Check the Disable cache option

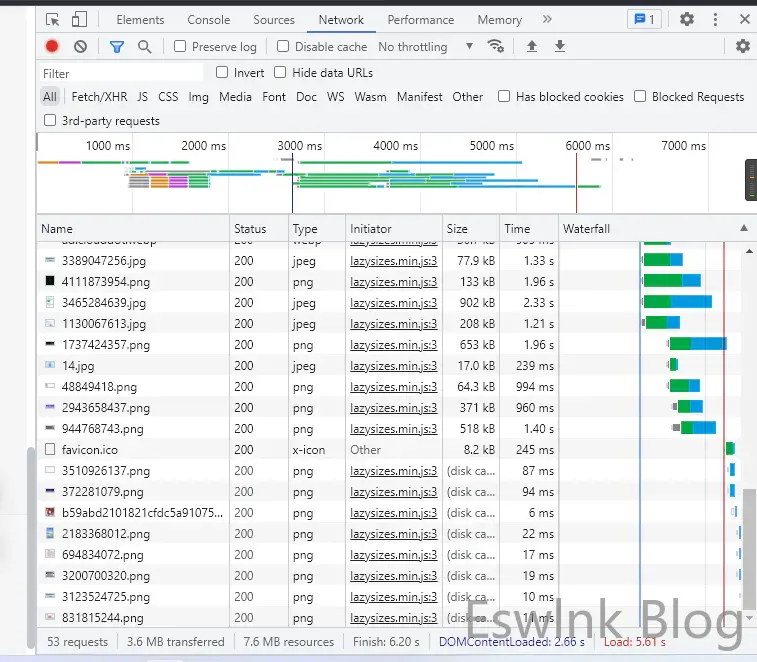(x=283, y=46)
